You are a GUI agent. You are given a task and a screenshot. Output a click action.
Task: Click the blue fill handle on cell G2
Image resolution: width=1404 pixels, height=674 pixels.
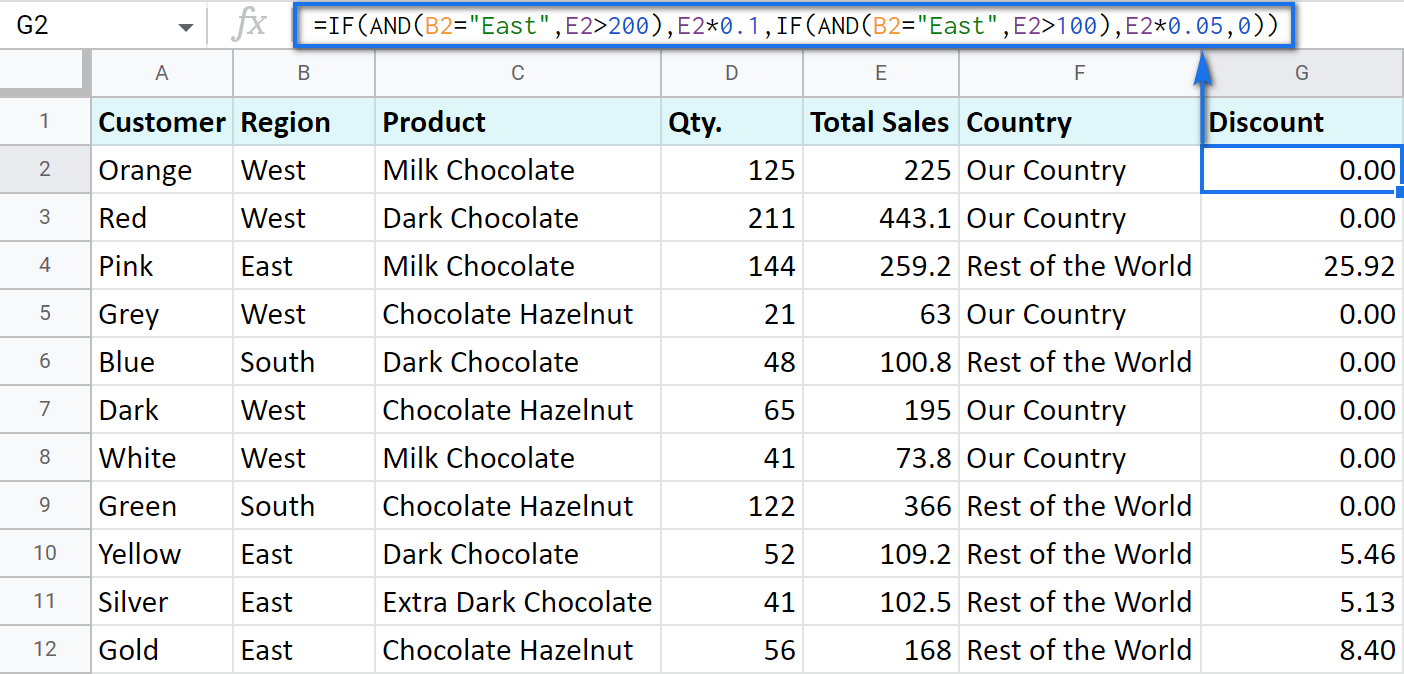coord(1401,193)
